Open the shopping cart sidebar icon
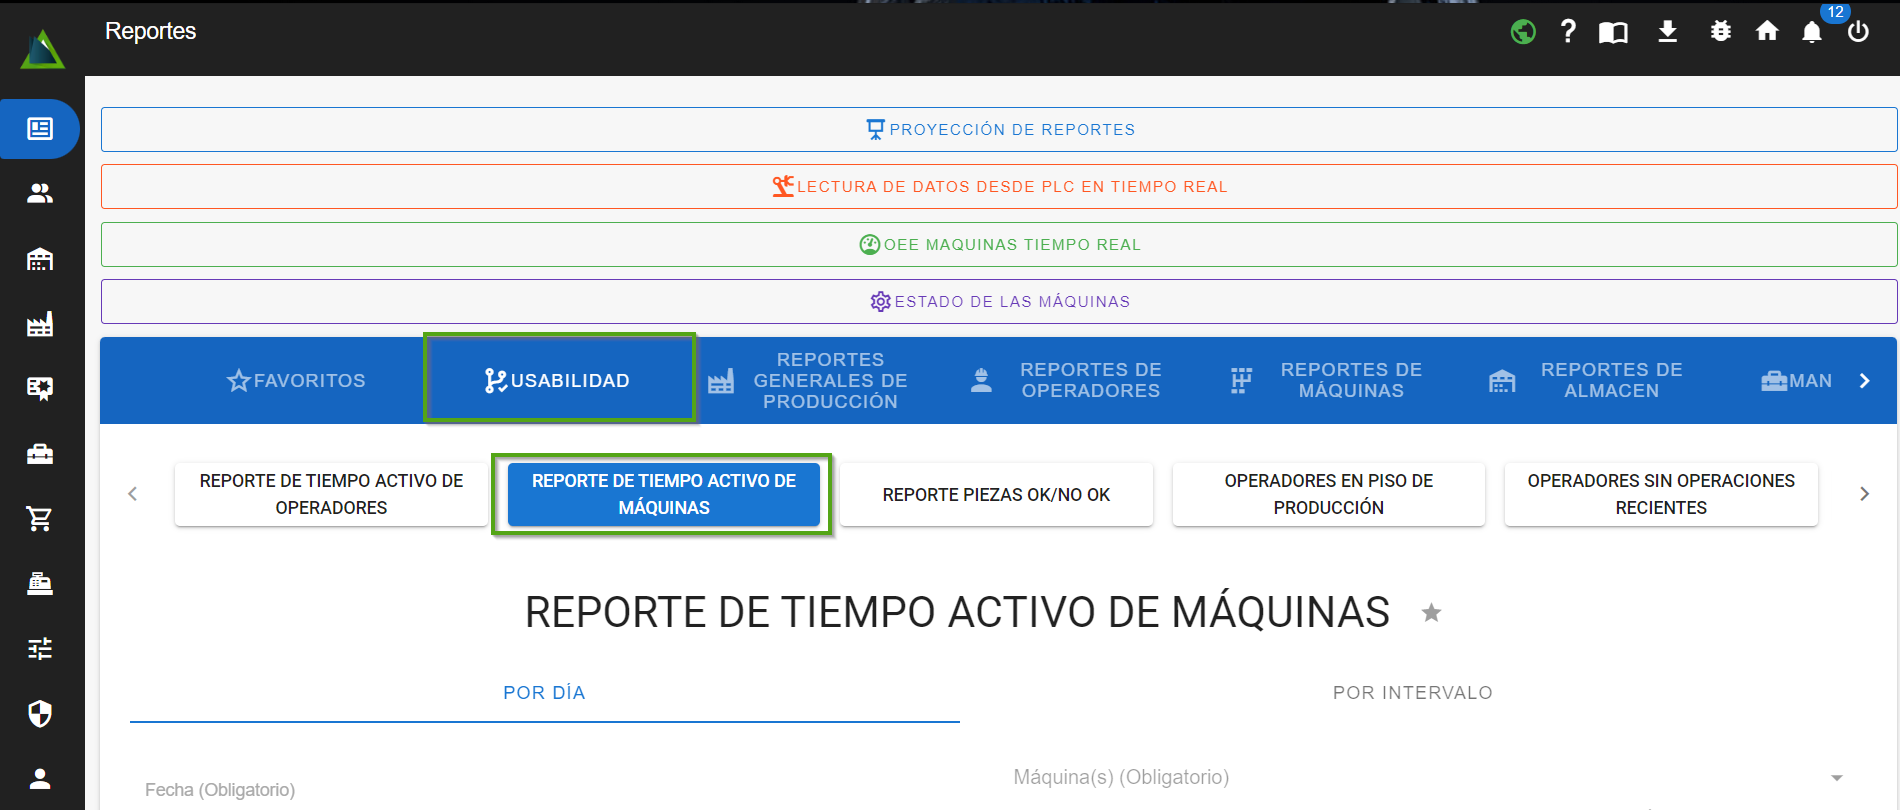Screen dimensions: 1900x810 (40, 518)
